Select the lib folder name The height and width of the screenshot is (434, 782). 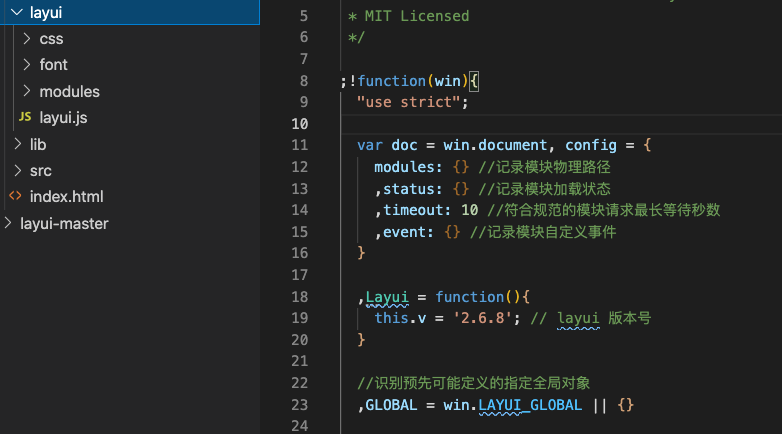point(38,144)
